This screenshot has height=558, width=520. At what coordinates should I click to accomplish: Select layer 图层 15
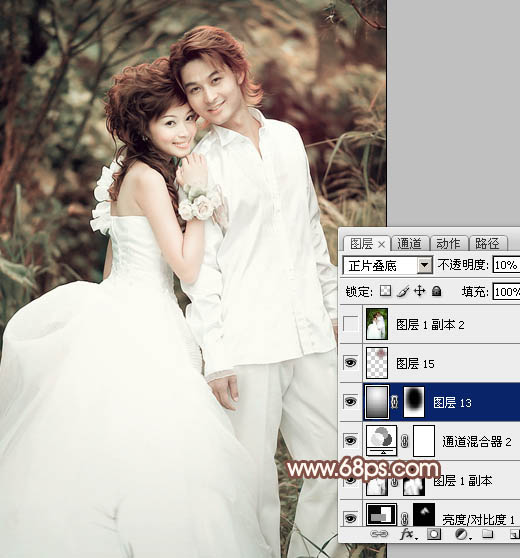point(430,363)
